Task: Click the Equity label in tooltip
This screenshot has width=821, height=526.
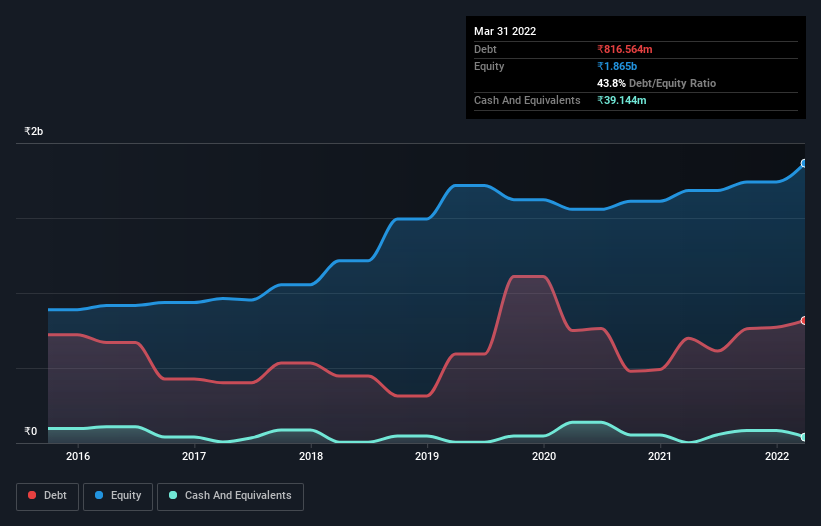Action: 489,66
